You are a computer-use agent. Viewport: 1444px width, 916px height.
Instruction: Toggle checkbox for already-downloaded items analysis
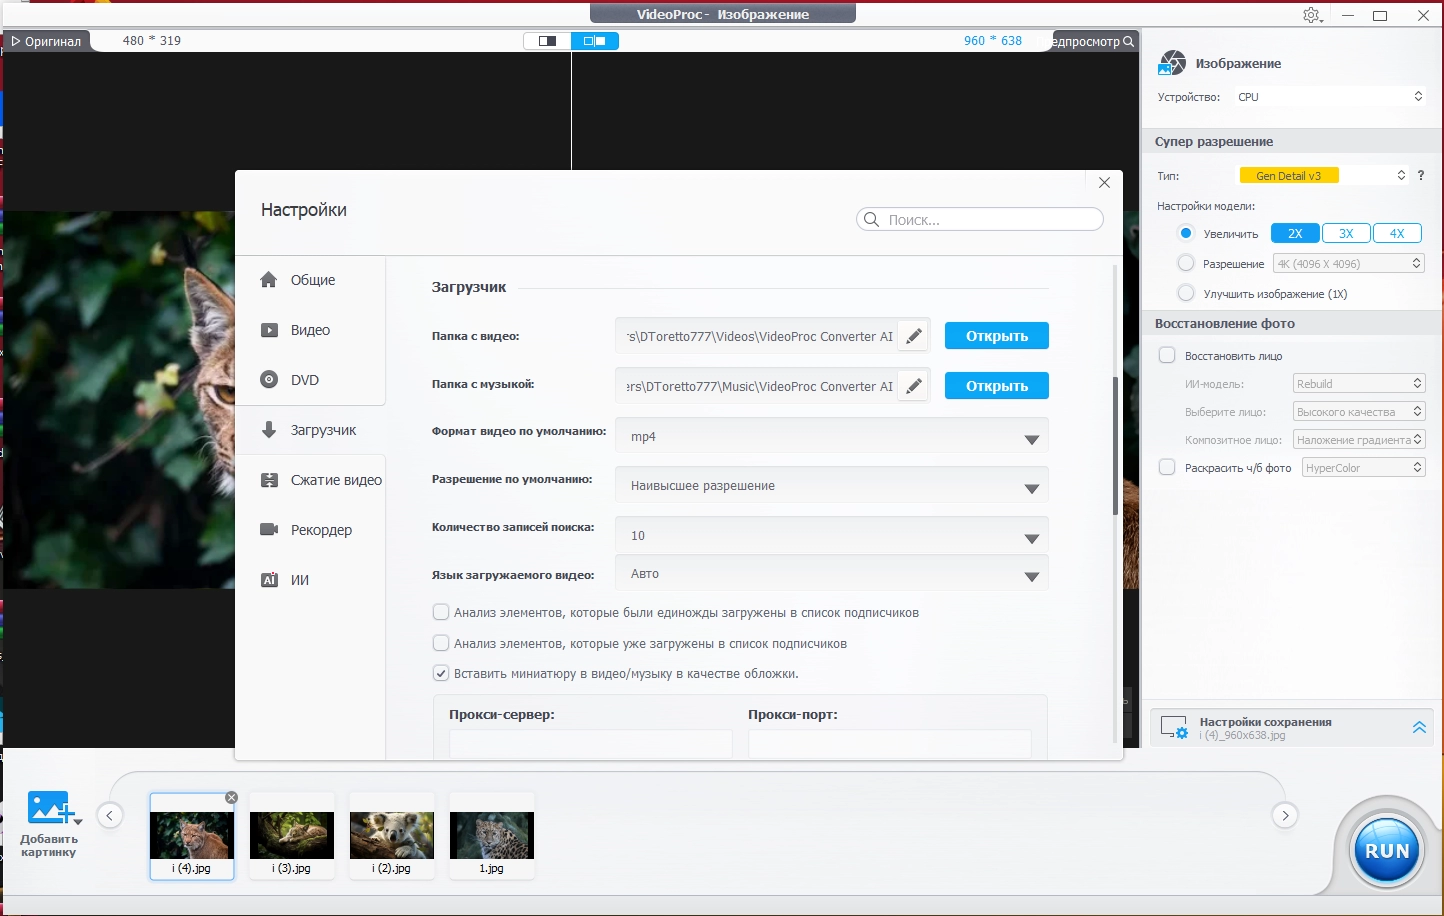(x=441, y=643)
